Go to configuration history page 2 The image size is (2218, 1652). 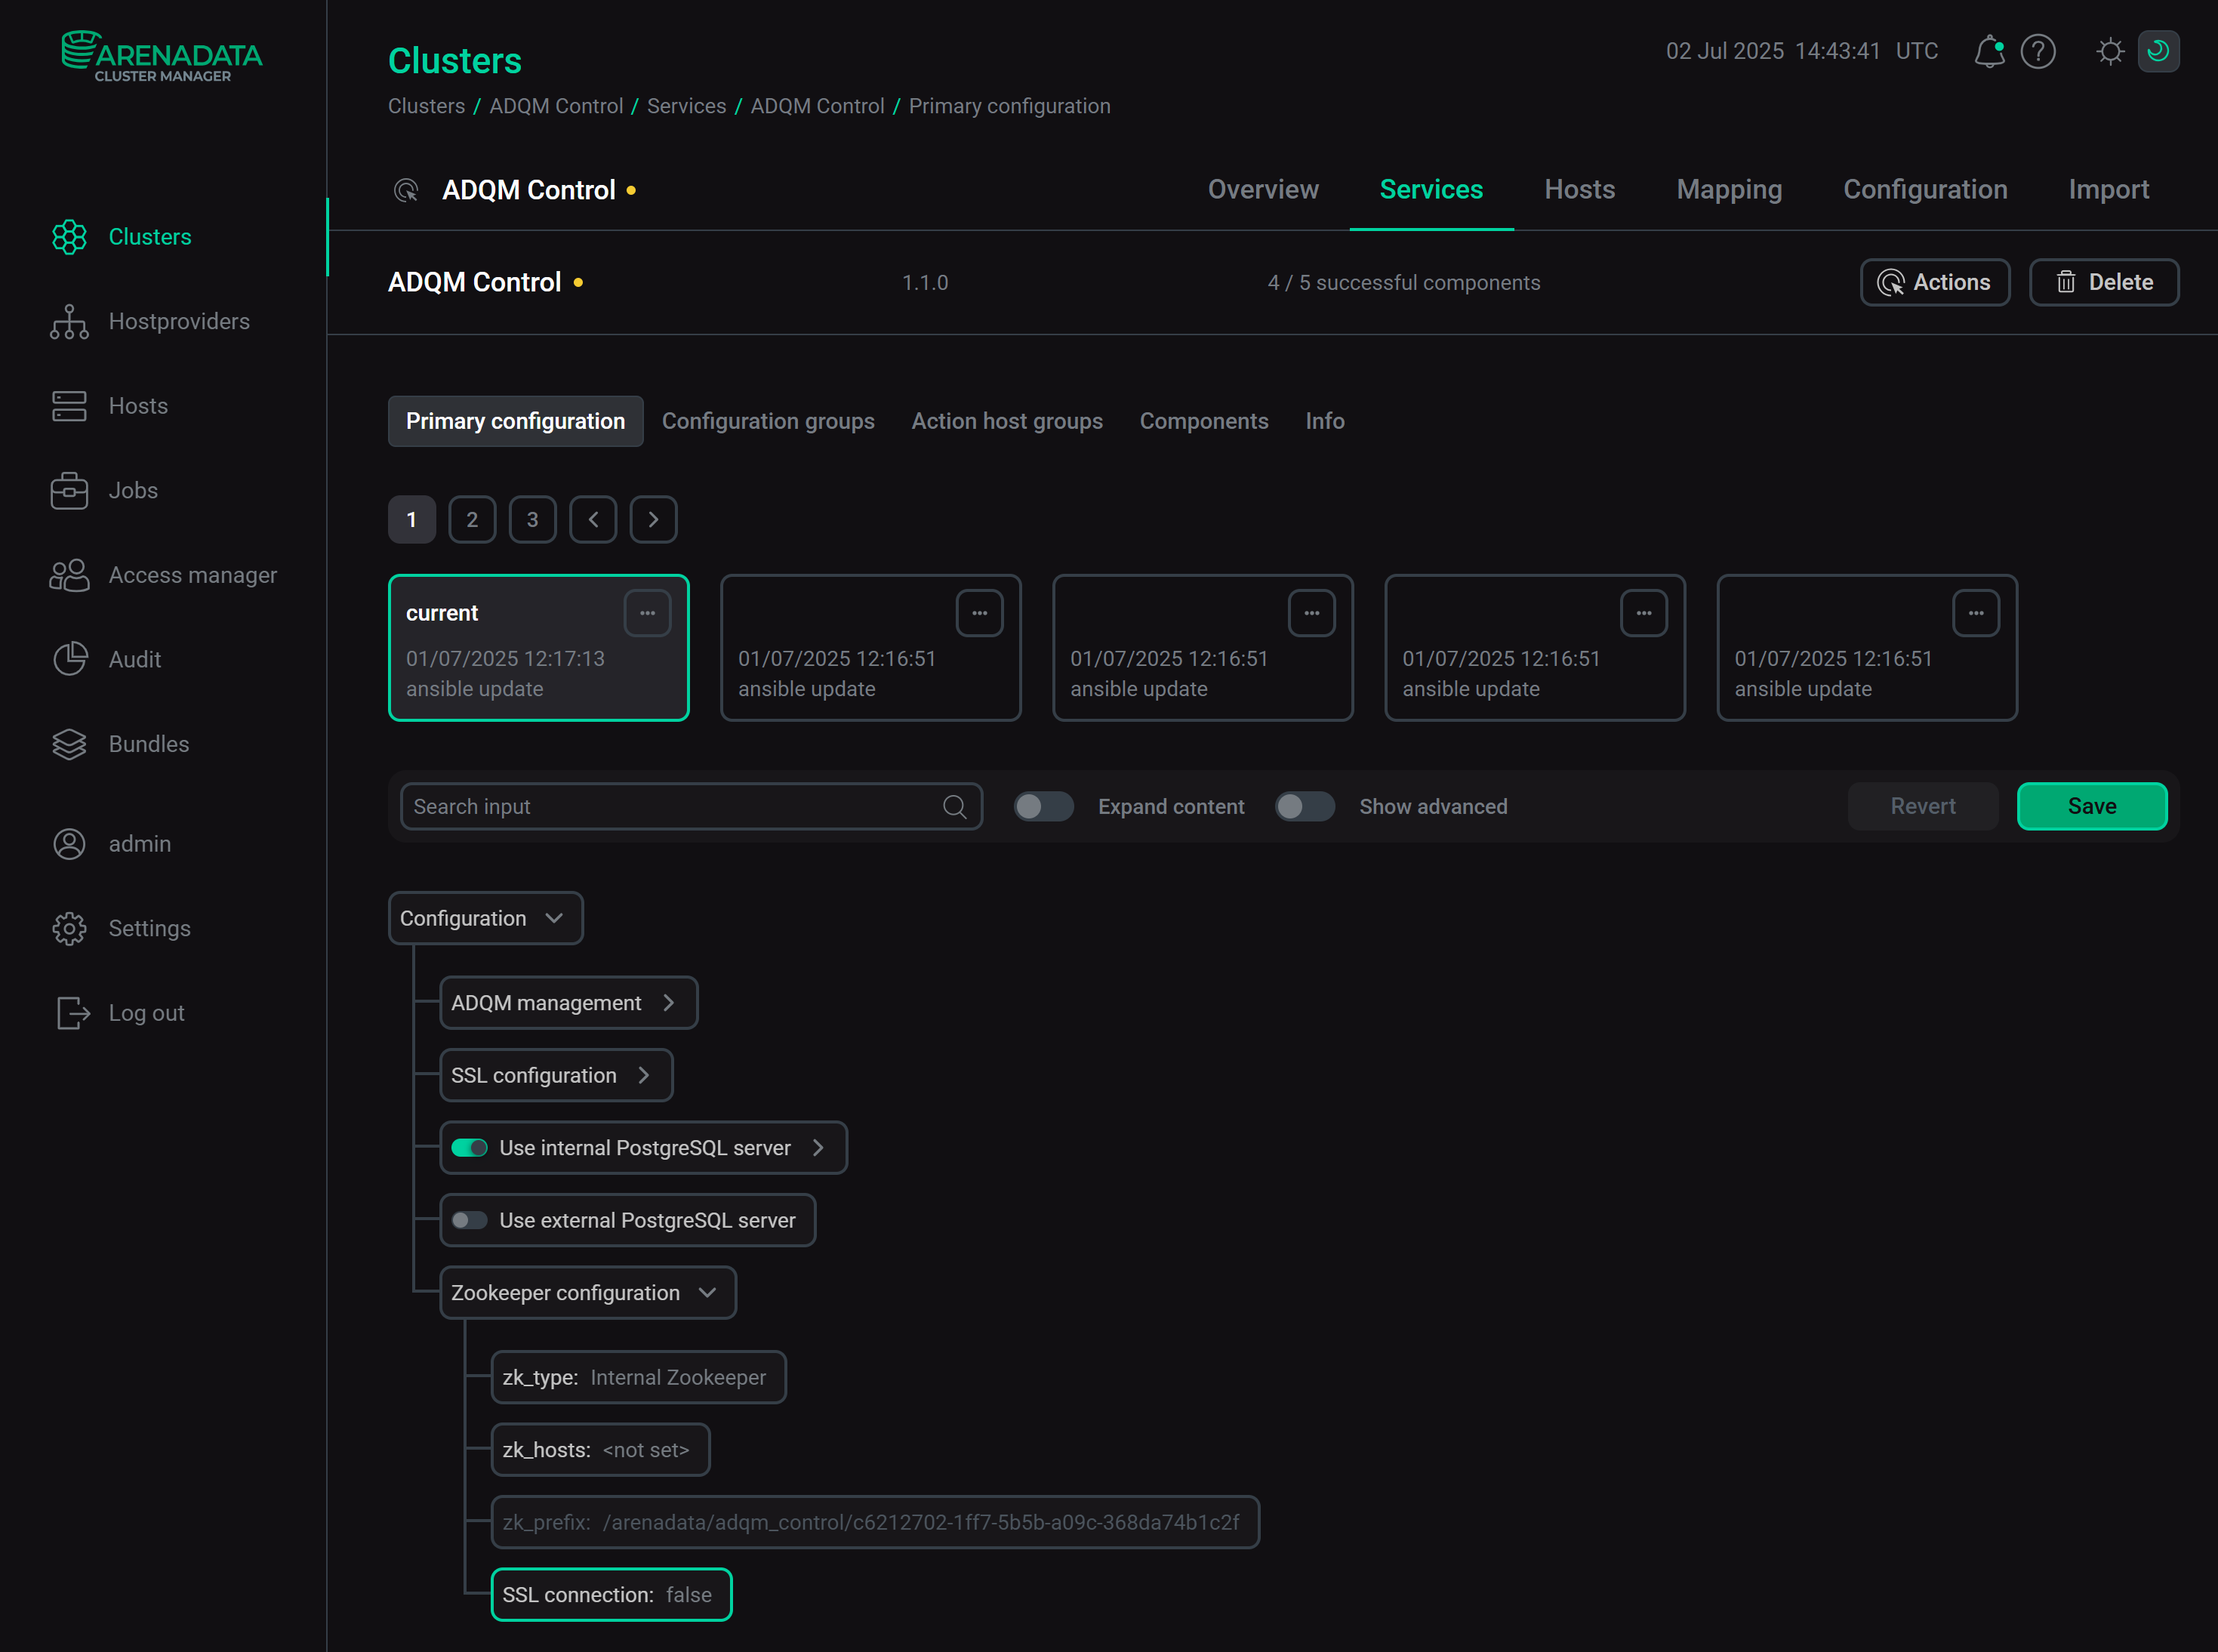pyautogui.click(x=472, y=519)
